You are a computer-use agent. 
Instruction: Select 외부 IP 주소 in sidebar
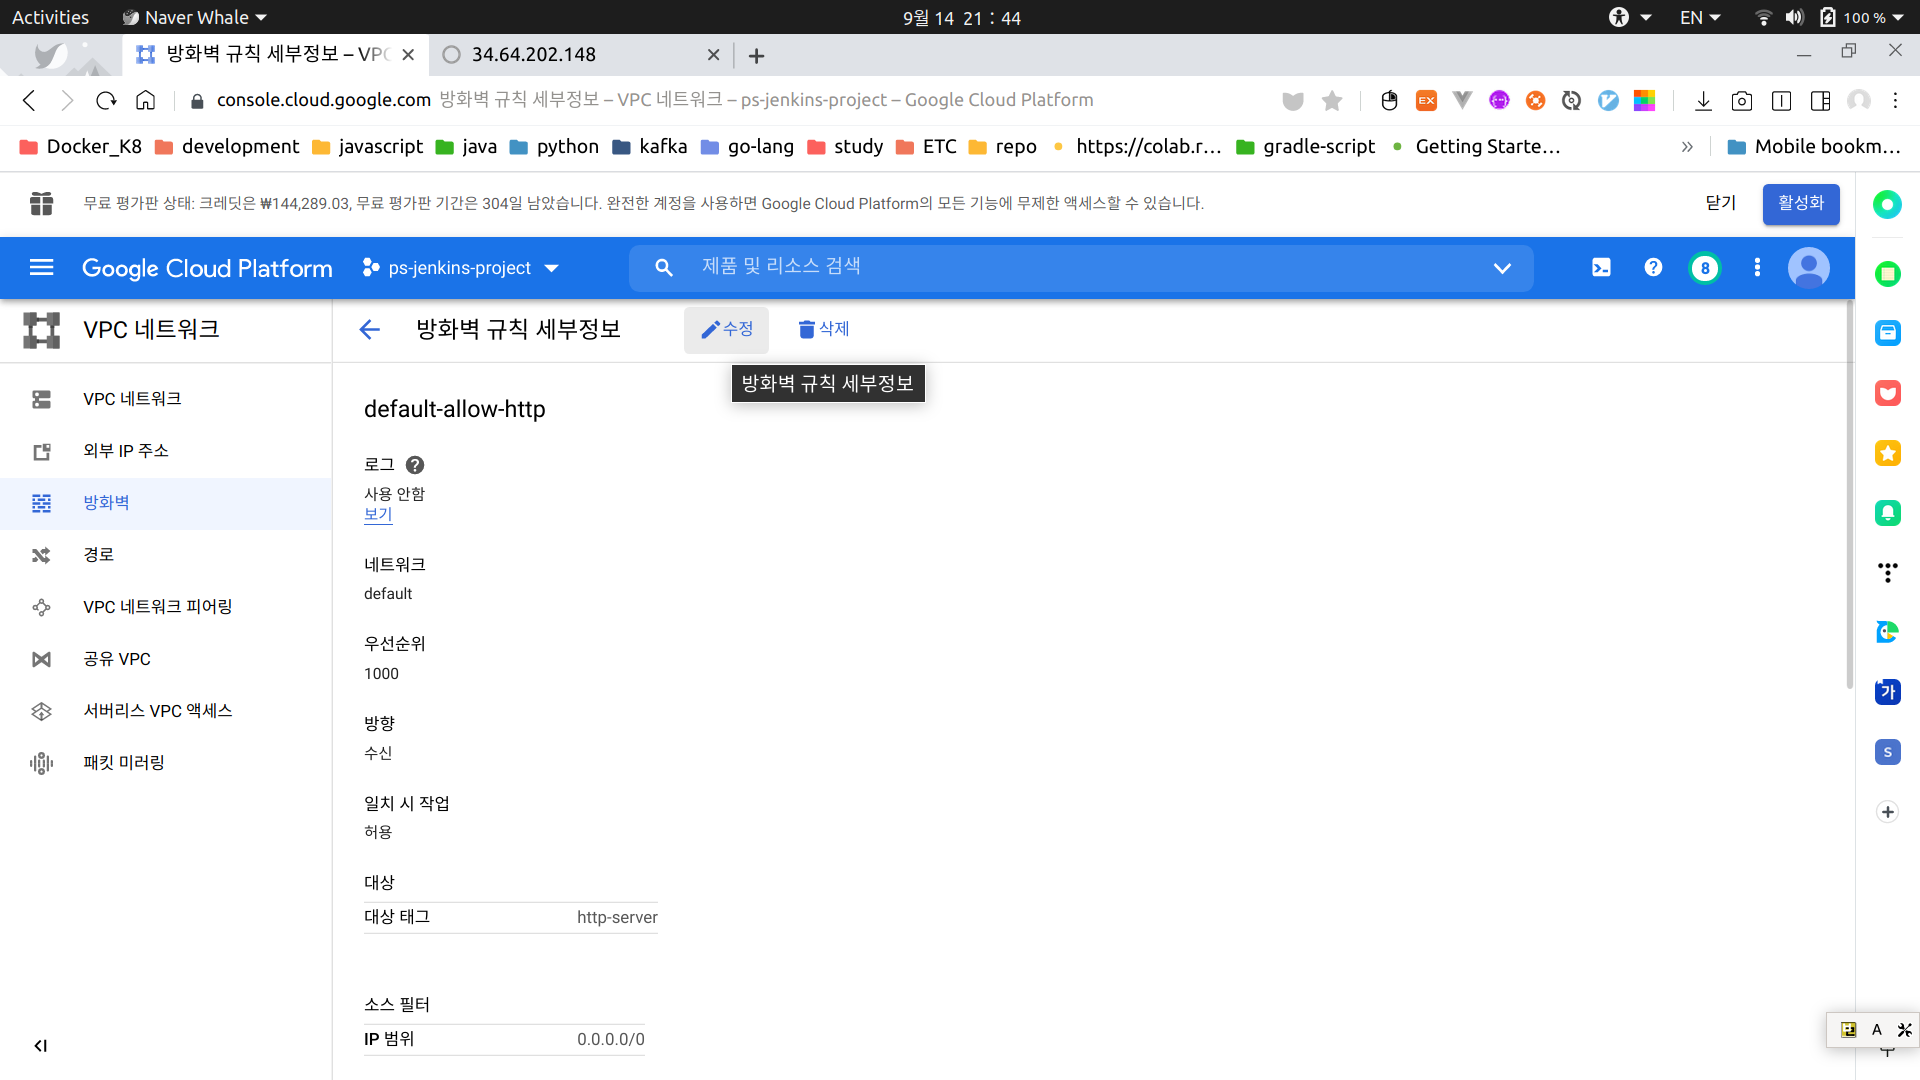click(x=126, y=451)
